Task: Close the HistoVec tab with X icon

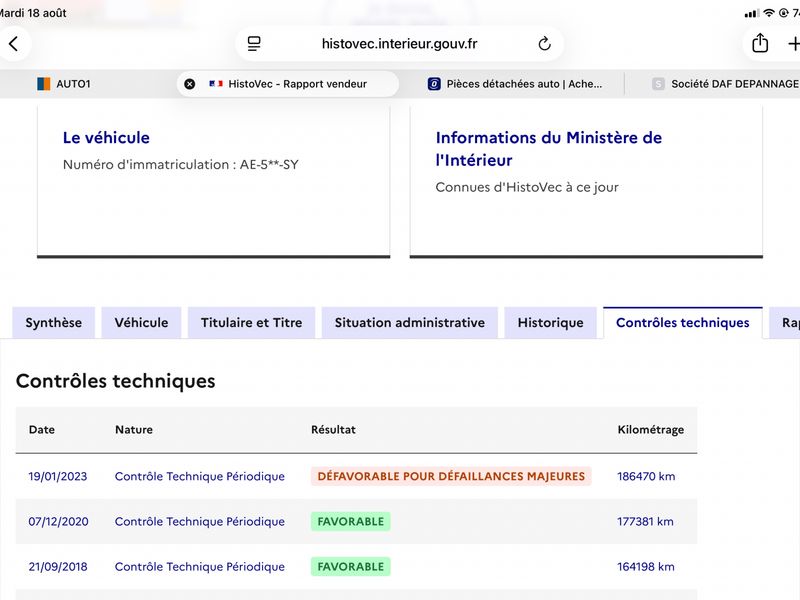Action: pyautogui.click(x=189, y=84)
